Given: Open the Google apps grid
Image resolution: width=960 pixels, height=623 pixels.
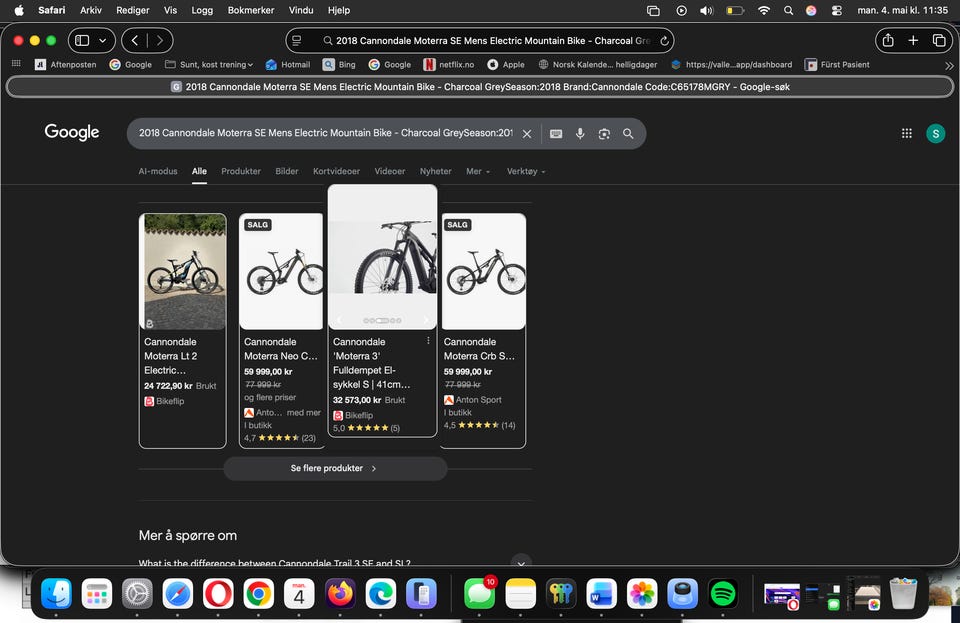Looking at the screenshot, I should point(907,133).
